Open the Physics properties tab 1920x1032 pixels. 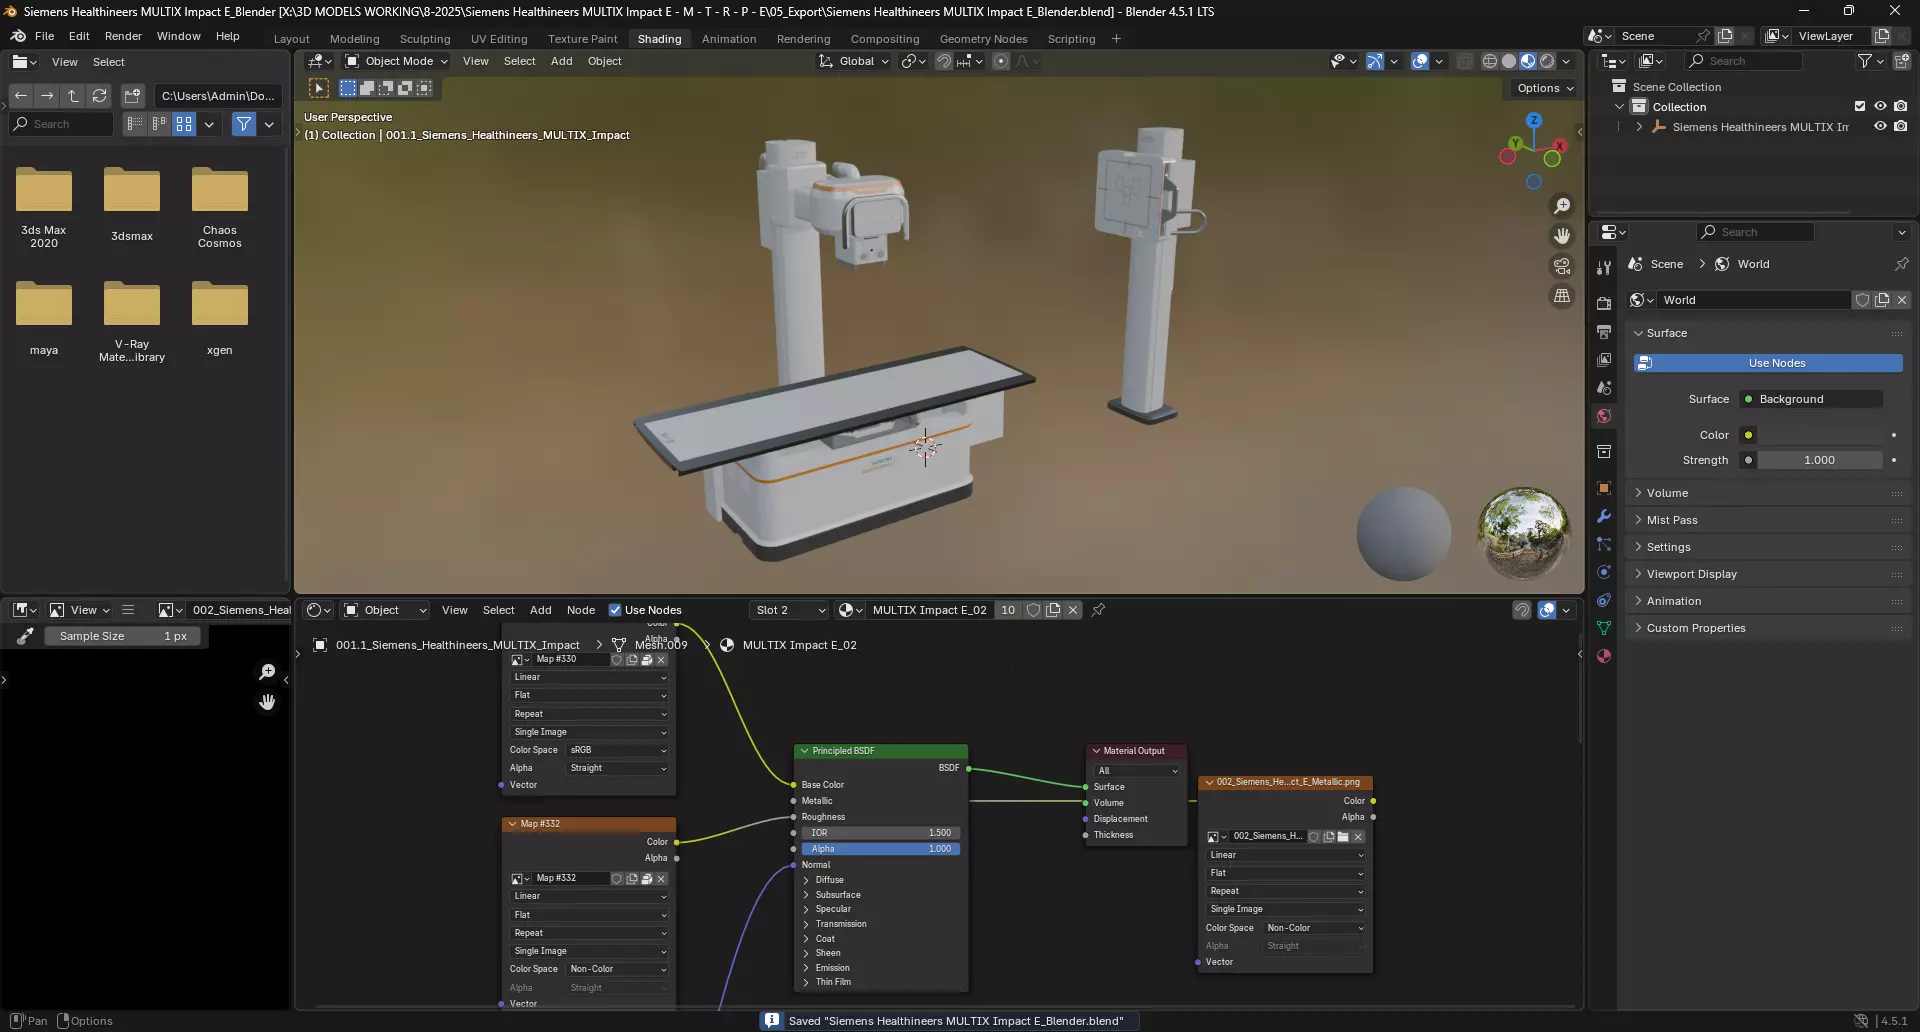point(1604,572)
